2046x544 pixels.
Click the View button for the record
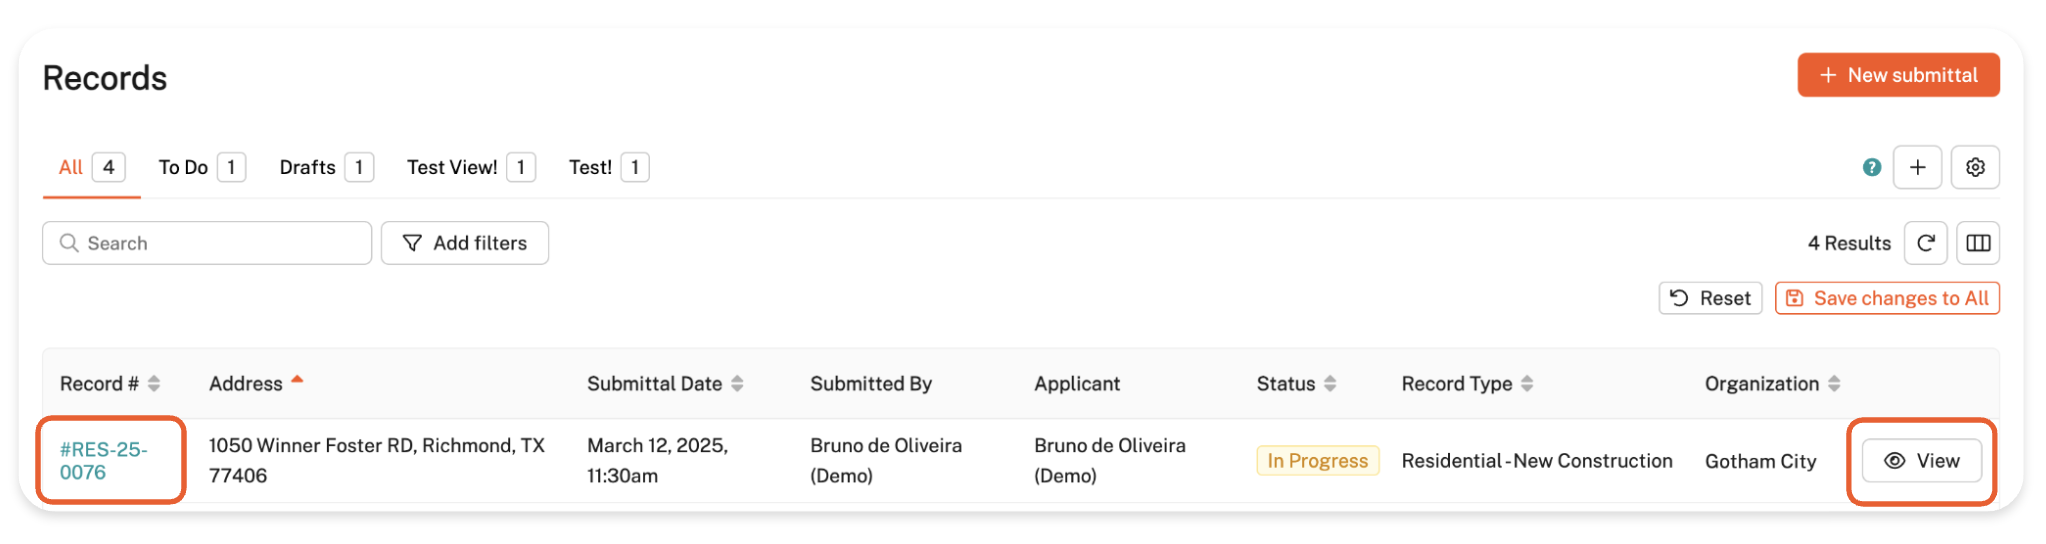[1921, 461]
